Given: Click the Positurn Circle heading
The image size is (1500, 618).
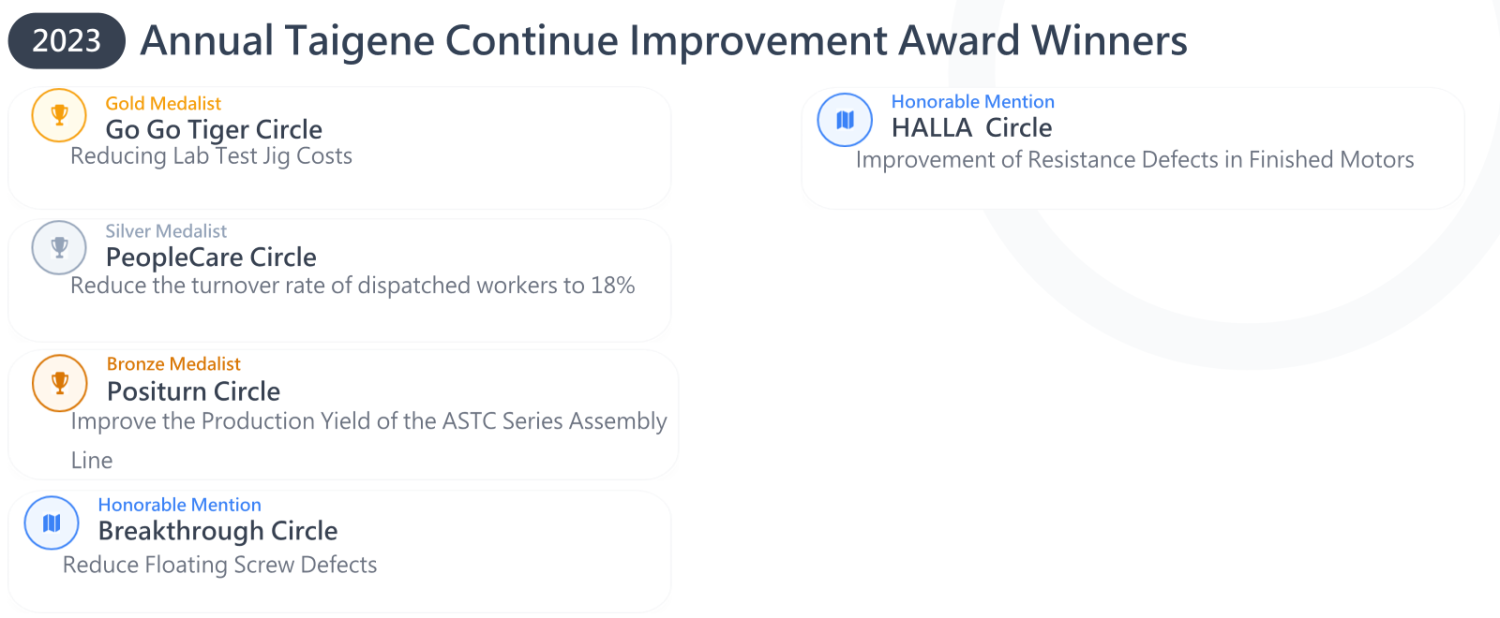Looking at the screenshot, I should pos(193,391).
